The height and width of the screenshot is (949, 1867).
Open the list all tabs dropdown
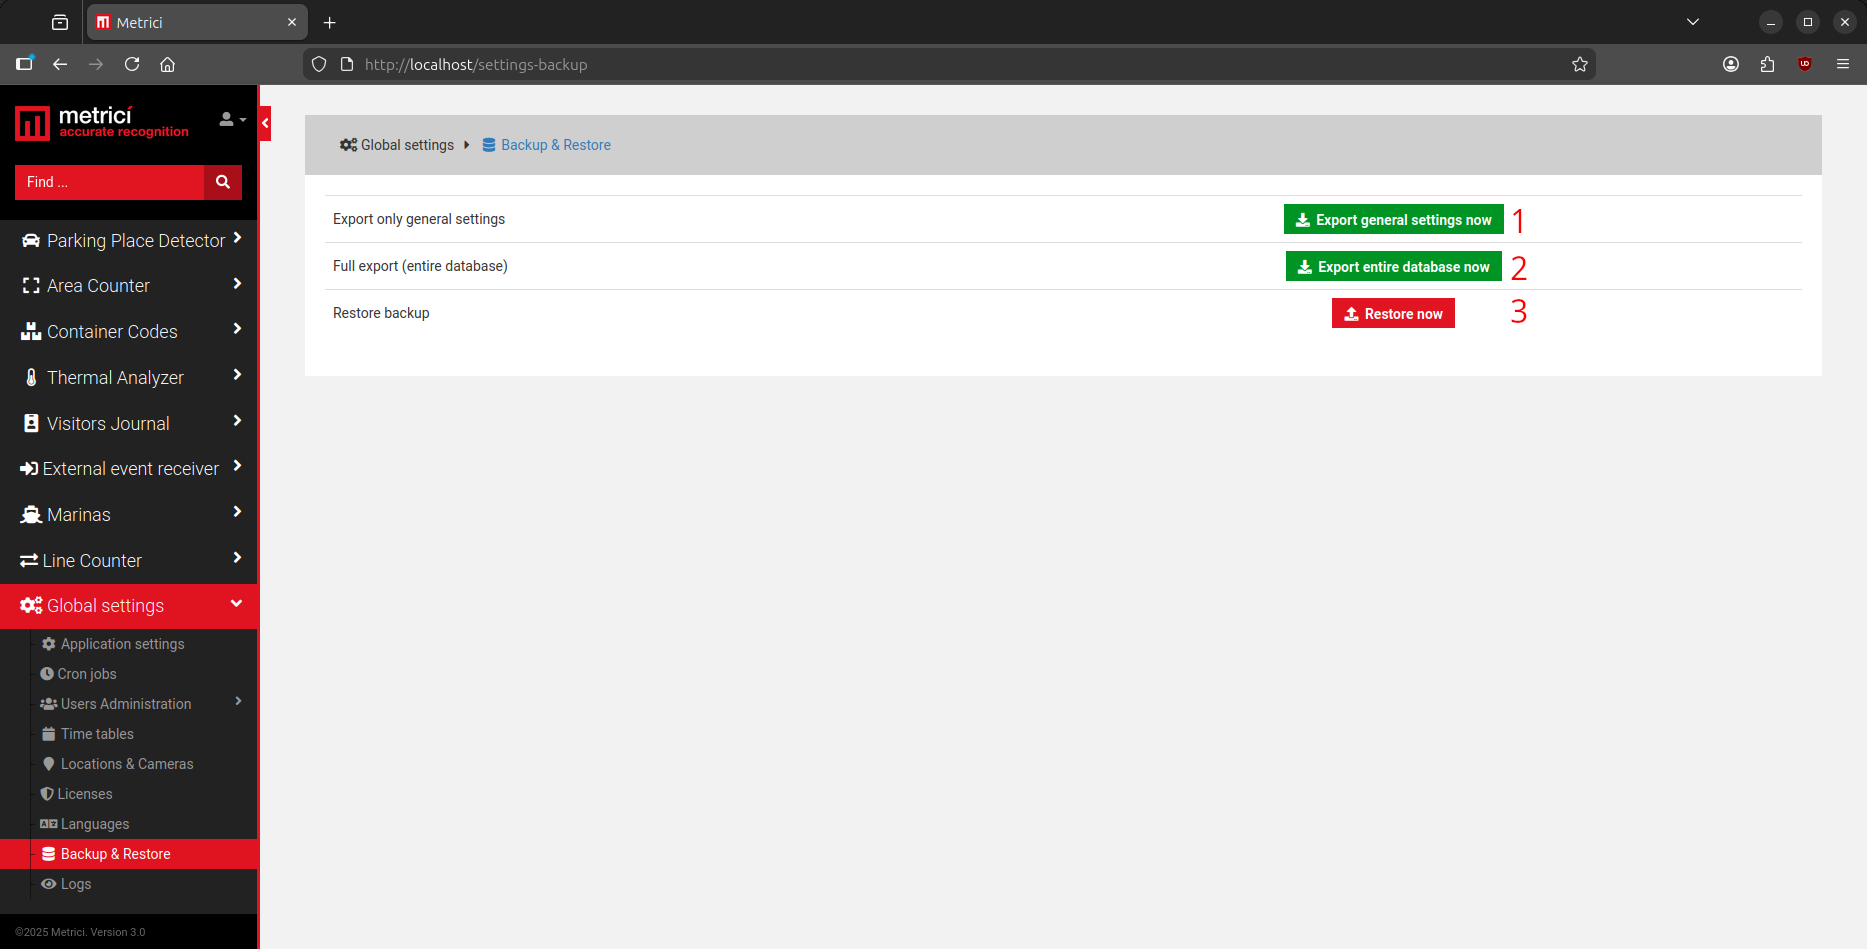click(x=1693, y=22)
